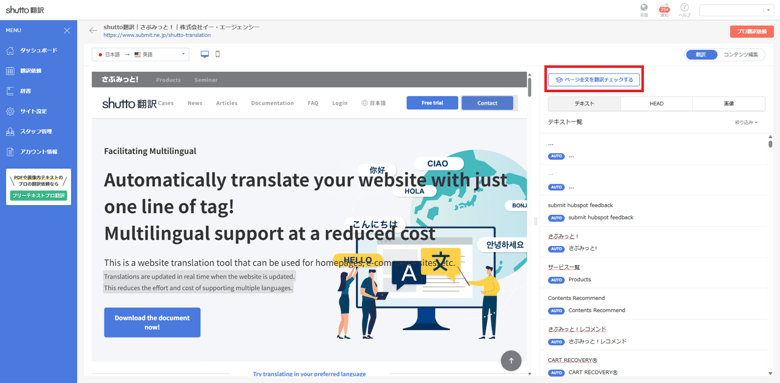Screen dimensions: 780x383
Task: Click the gear icon for サイト設定
Action: pos(10,111)
